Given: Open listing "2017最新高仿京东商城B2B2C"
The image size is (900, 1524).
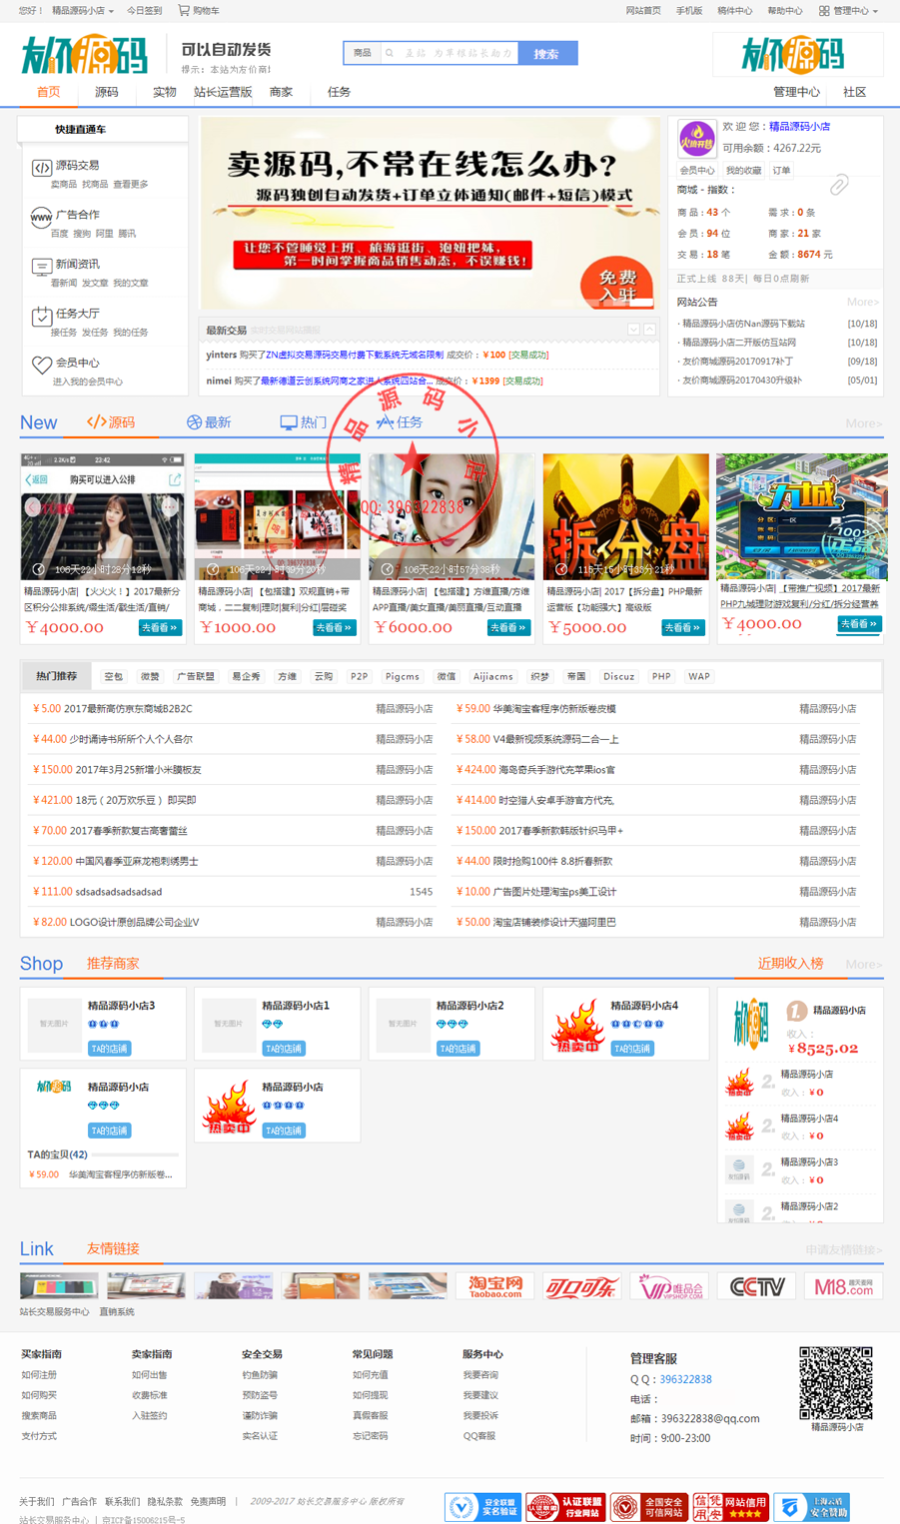Looking at the screenshot, I should click(128, 709).
